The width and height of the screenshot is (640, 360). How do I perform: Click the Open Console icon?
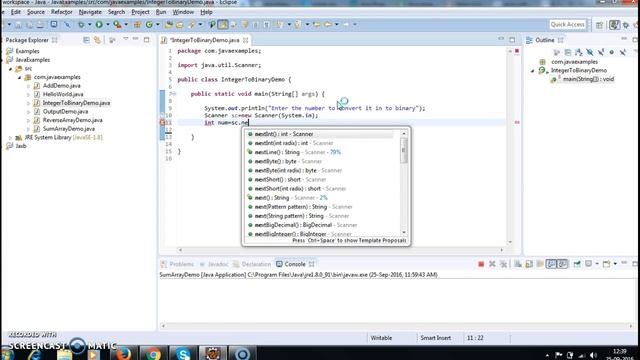(x=607, y=264)
